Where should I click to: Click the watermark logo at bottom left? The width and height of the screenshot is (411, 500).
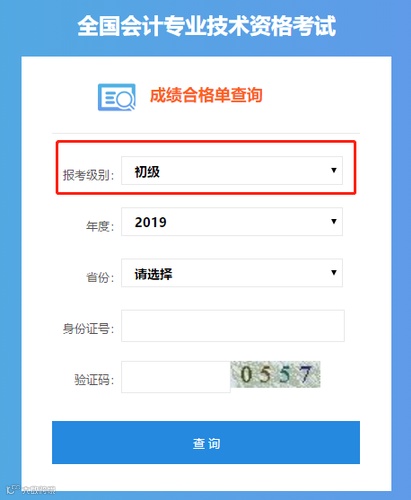[x=31, y=489]
